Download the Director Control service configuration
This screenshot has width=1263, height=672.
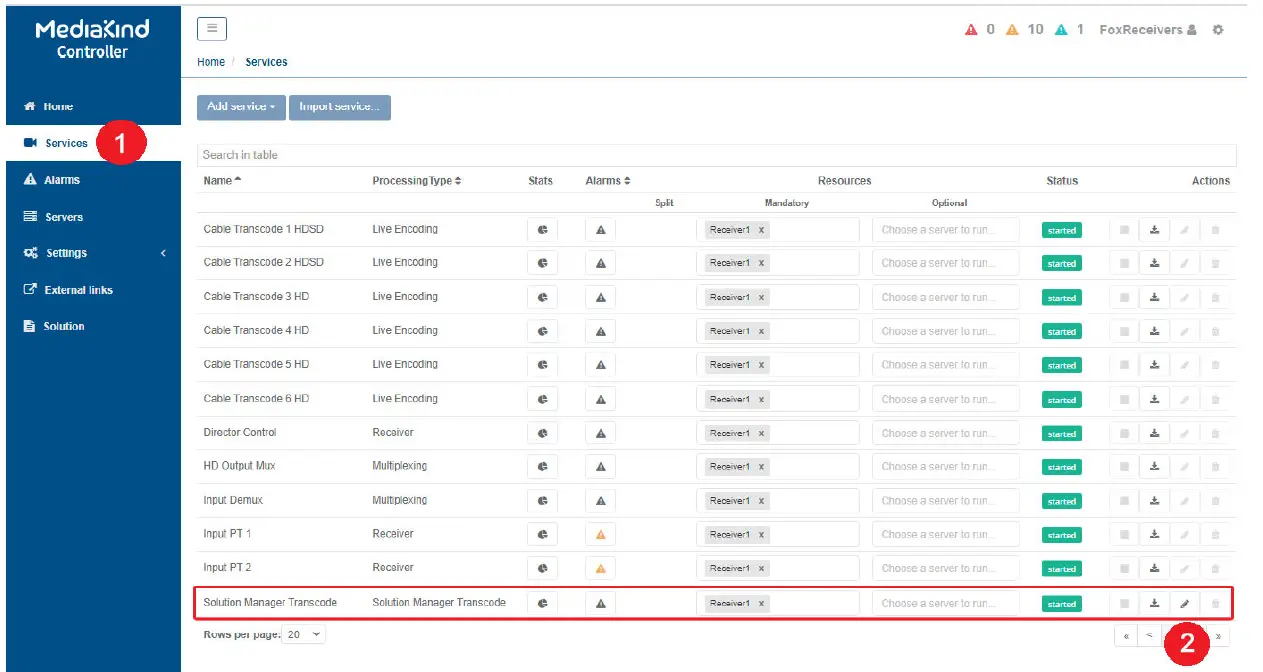[x=1154, y=433]
